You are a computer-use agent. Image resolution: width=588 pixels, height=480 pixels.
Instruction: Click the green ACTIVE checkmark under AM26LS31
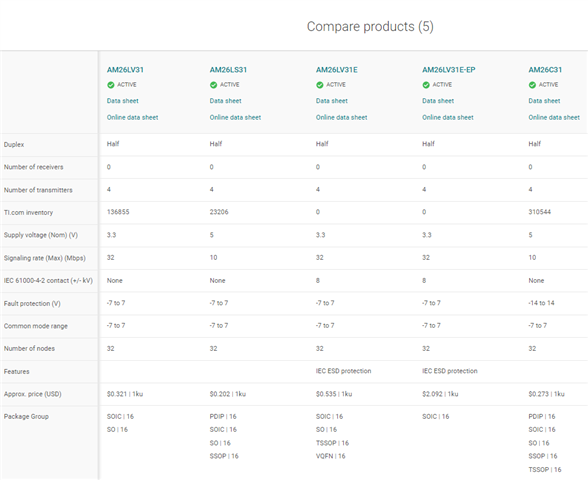click(213, 85)
